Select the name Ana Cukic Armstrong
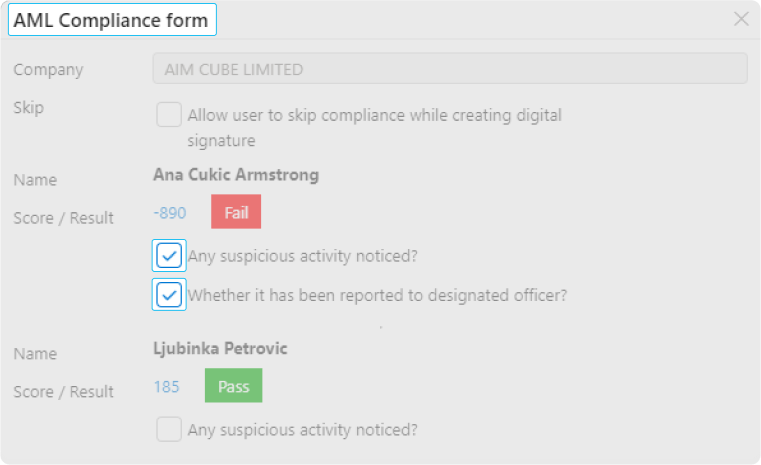 236,175
